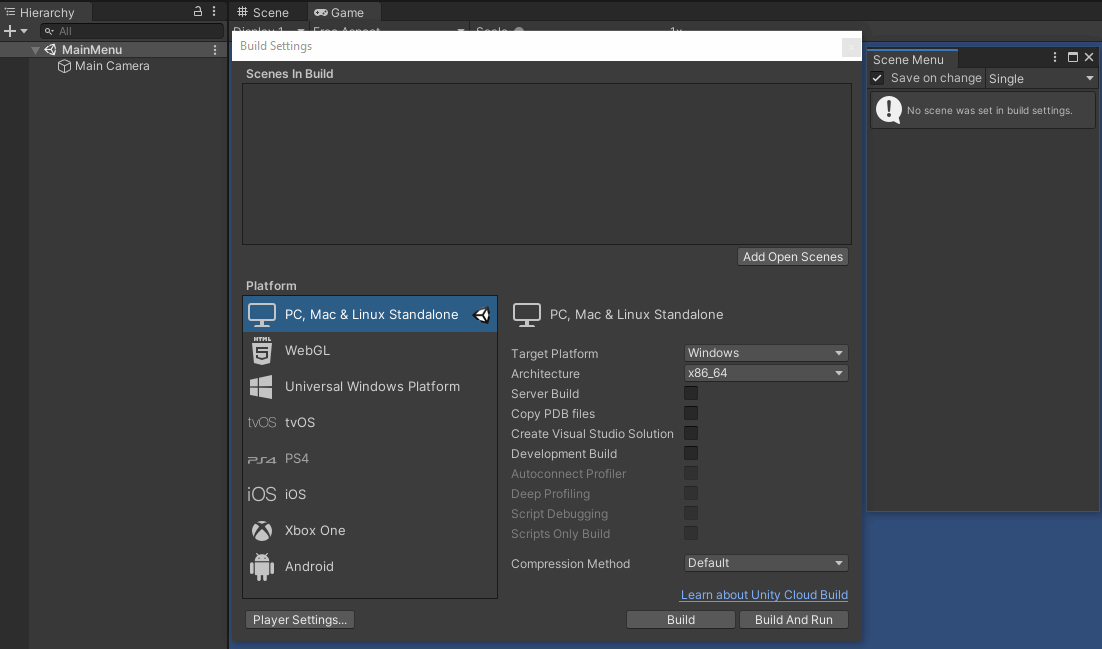
Task: Open Player Settings
Action: (x=300, y=619)
